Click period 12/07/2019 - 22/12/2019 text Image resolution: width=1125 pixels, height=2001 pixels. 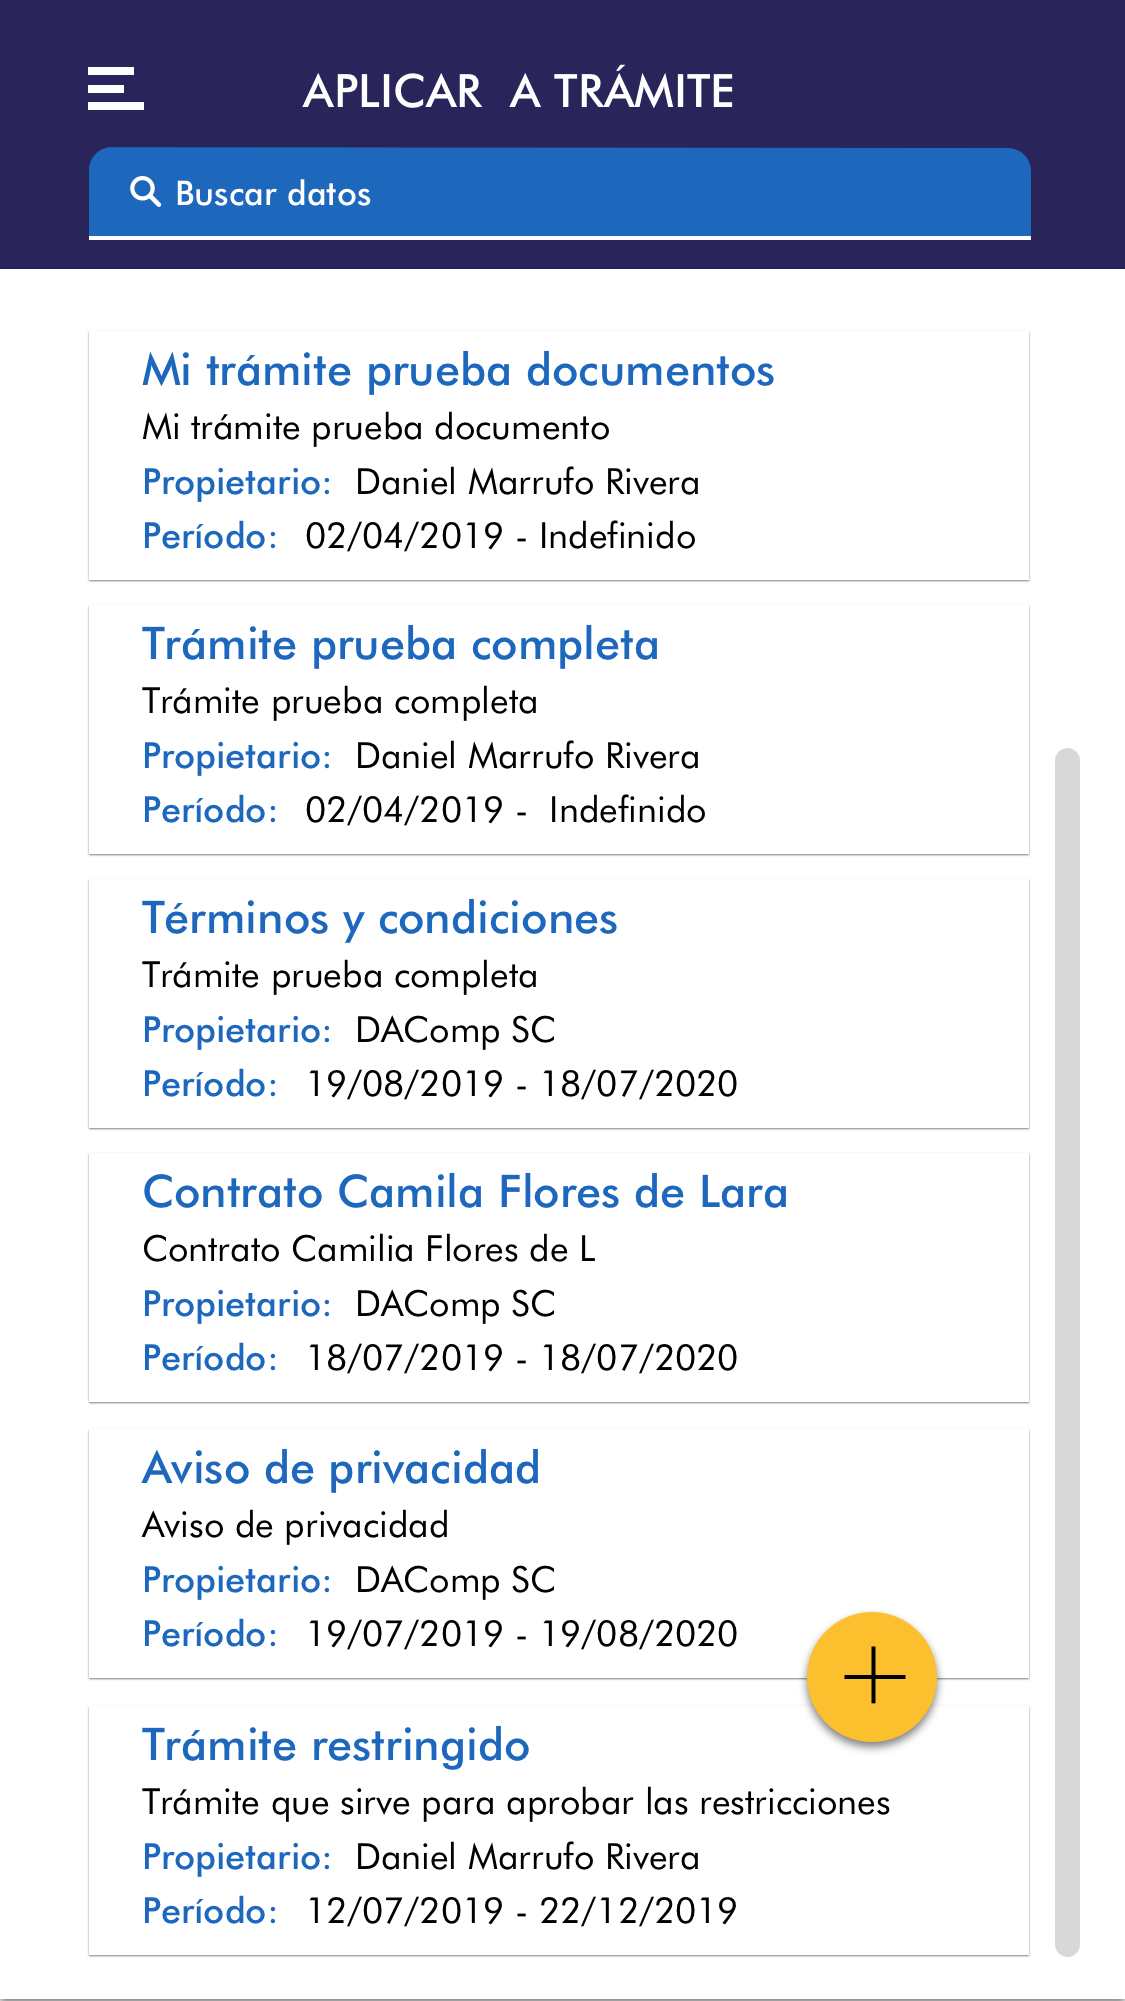[x=521, y=1911]
